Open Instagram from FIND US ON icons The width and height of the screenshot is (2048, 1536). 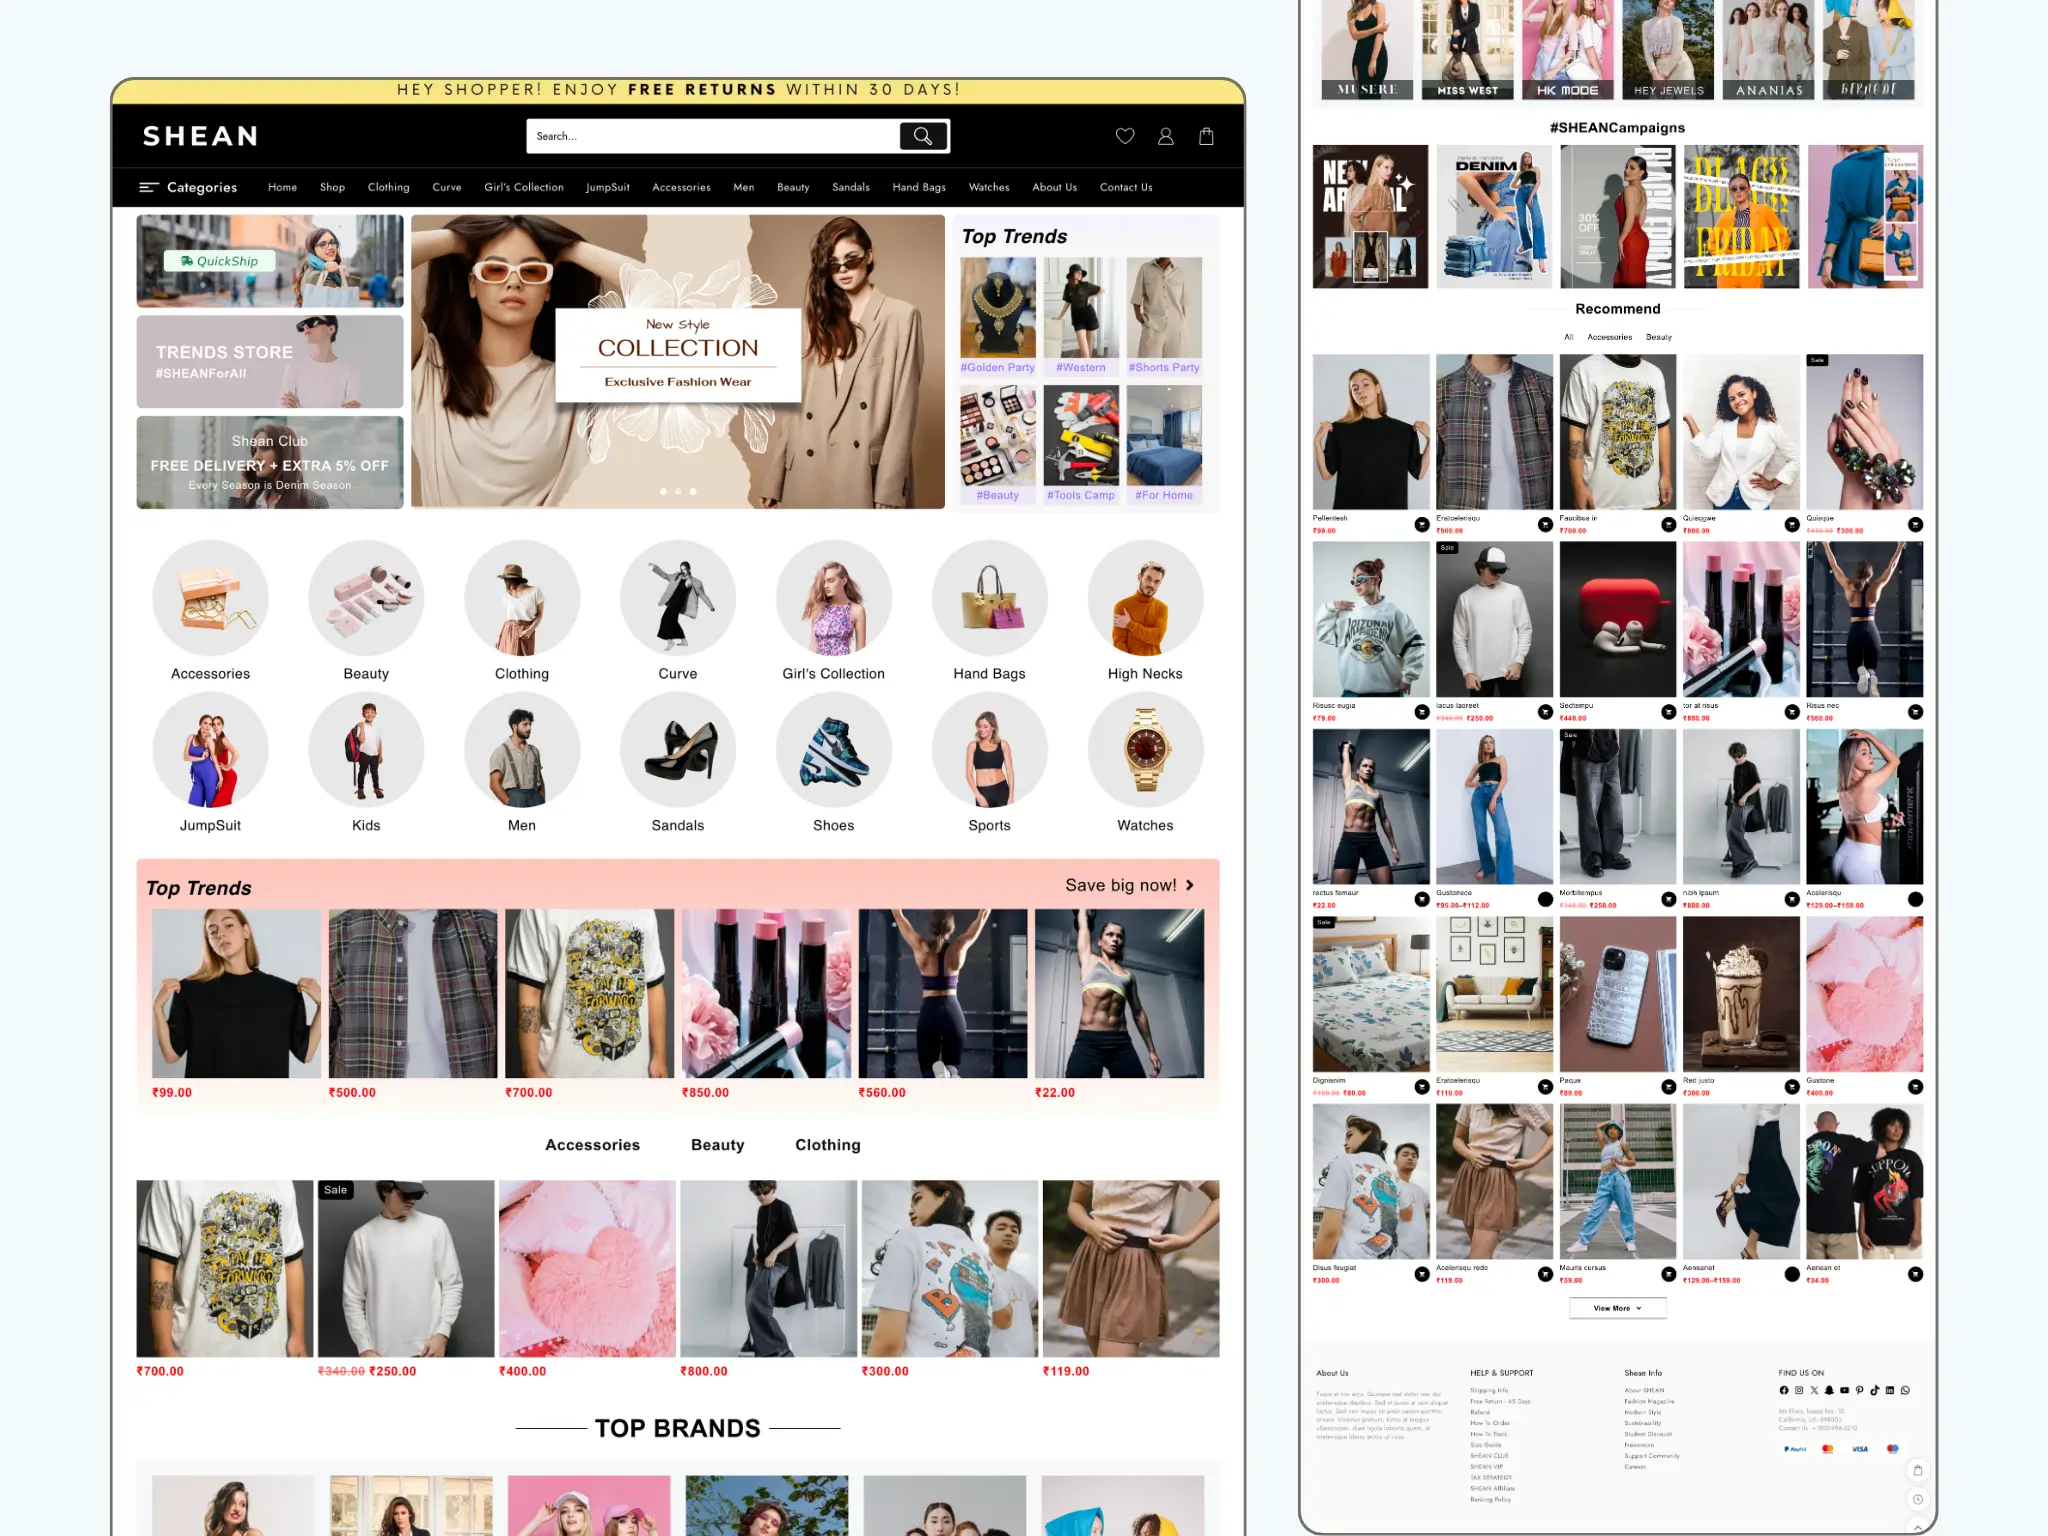point(1799,1391)
